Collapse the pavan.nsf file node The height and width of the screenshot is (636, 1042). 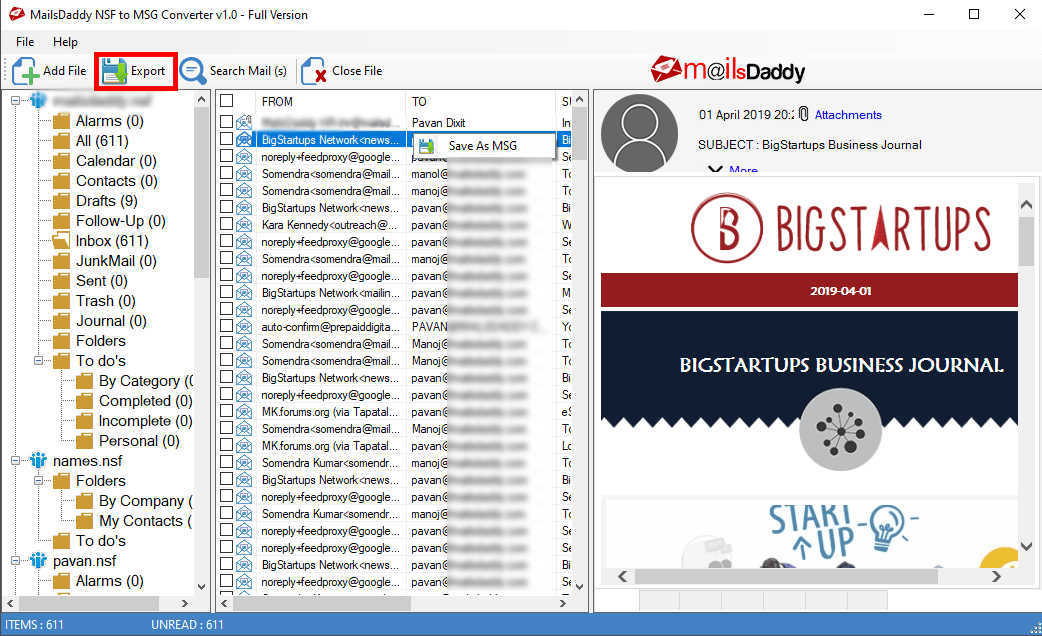click(15, 561)
